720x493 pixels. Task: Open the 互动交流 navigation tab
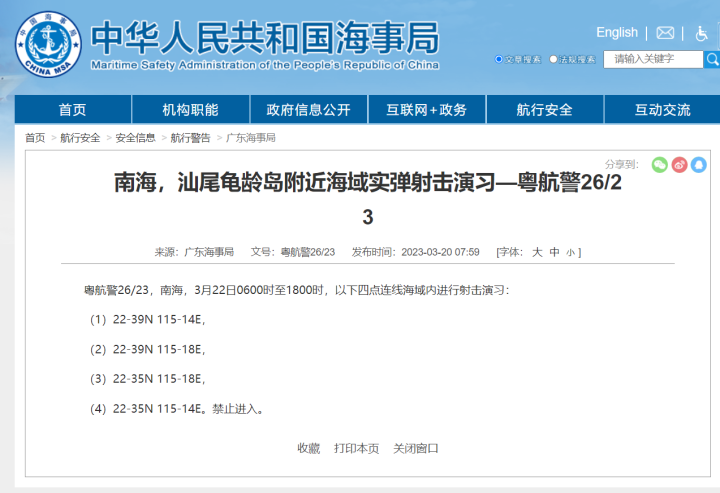point(663,109)
